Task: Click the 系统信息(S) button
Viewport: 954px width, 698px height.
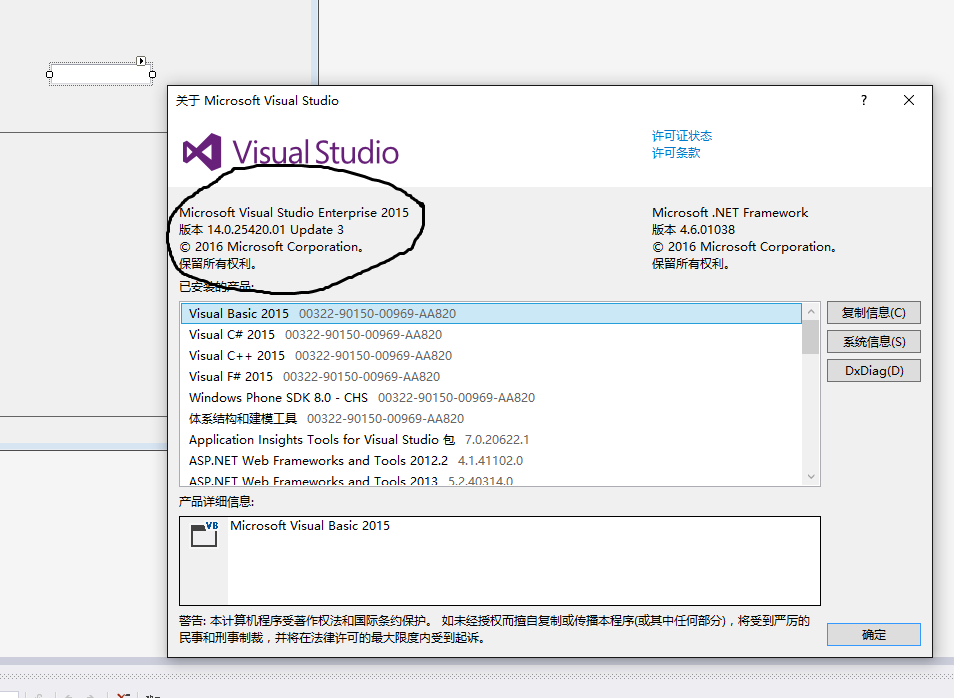Action: coord(873,341)
